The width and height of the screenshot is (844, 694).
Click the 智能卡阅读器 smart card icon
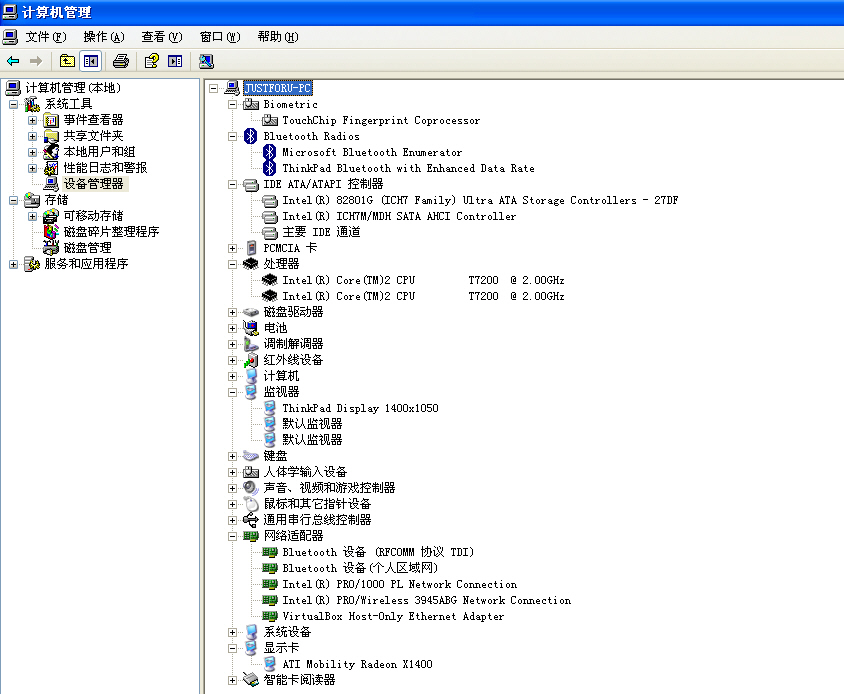click(x=251, y=679)
